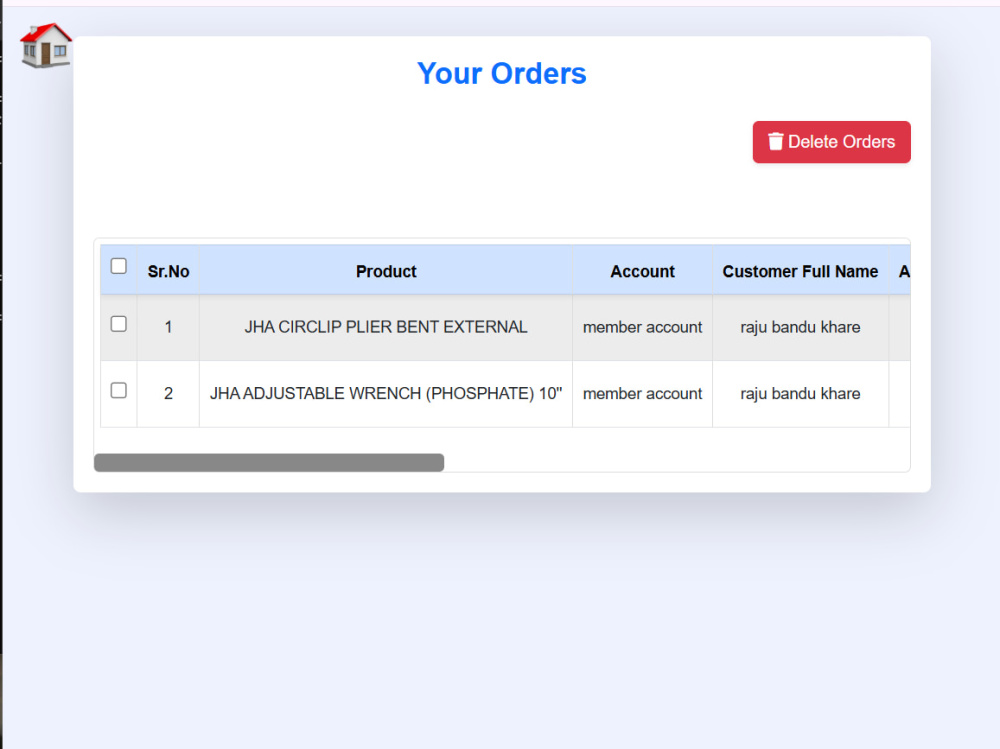1000x749 pixels.
Task: Check the box for order row 1
Action: coord(119,324)
